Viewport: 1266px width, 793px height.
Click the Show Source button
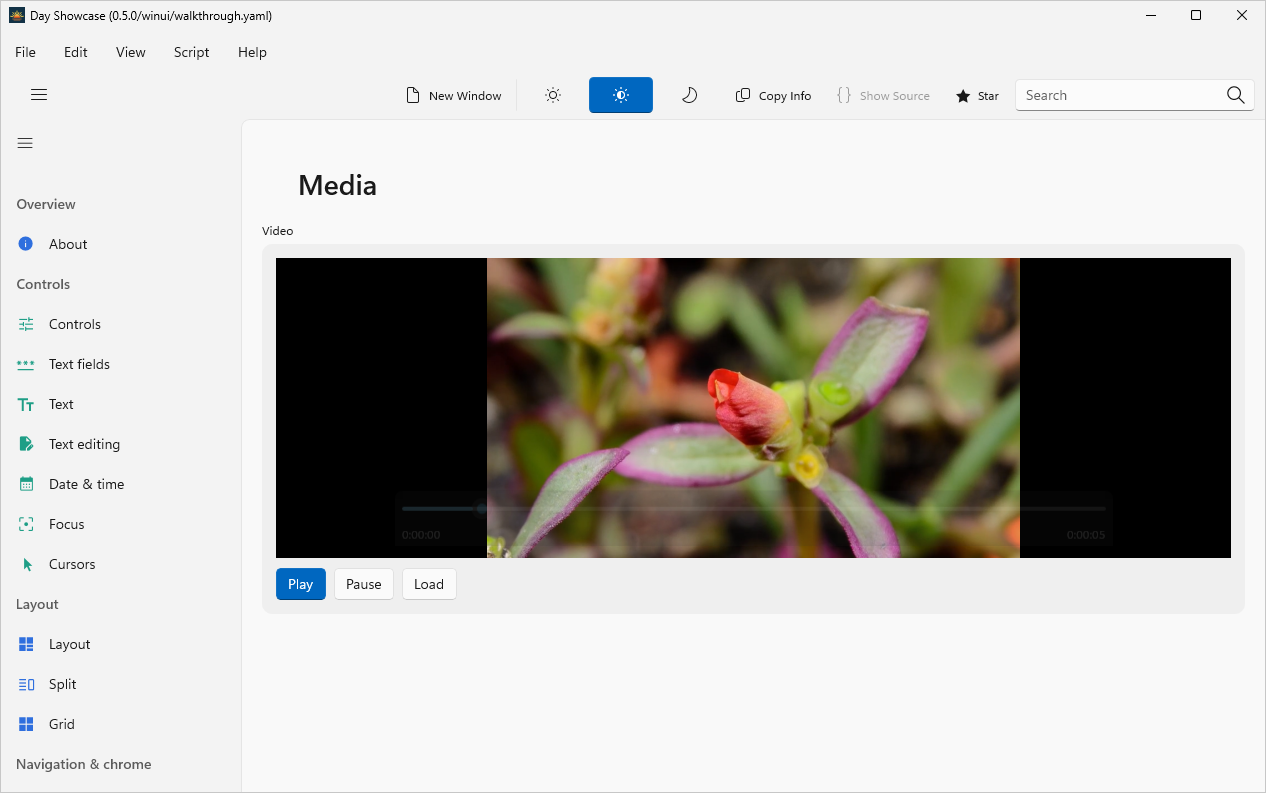coord(883,96)
